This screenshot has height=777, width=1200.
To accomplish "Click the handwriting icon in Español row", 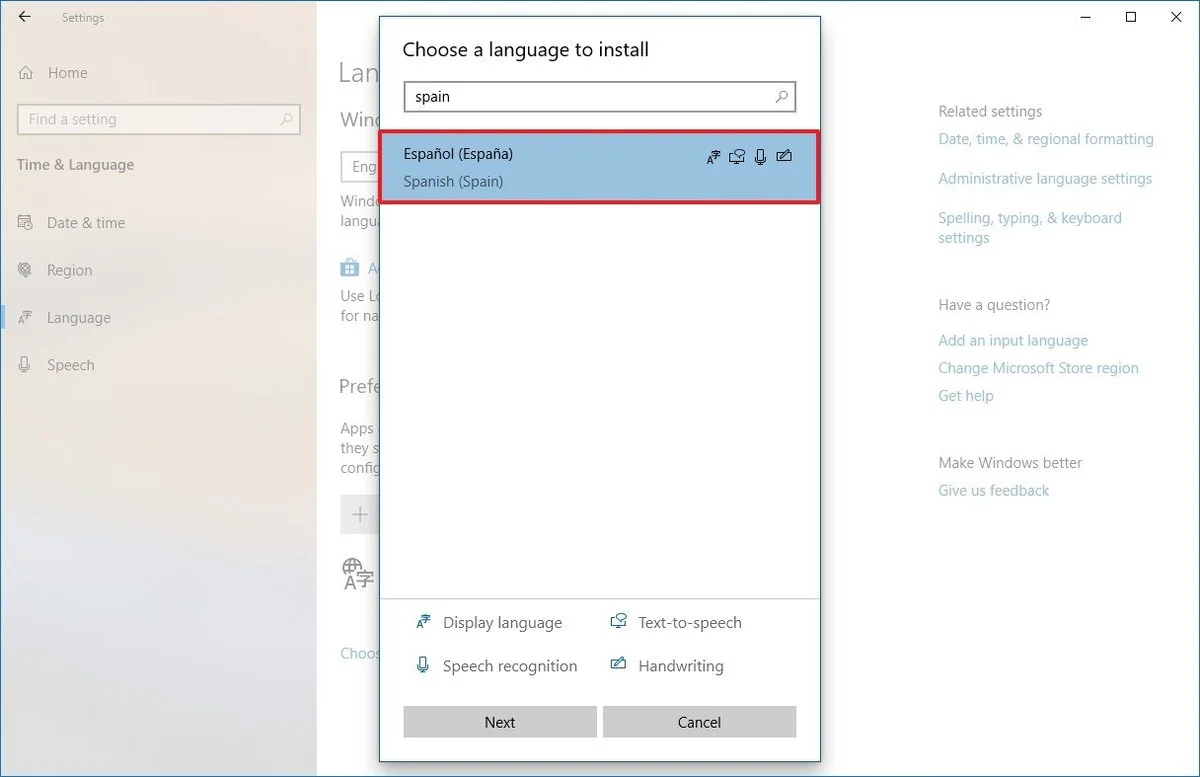I will (784, 156).
